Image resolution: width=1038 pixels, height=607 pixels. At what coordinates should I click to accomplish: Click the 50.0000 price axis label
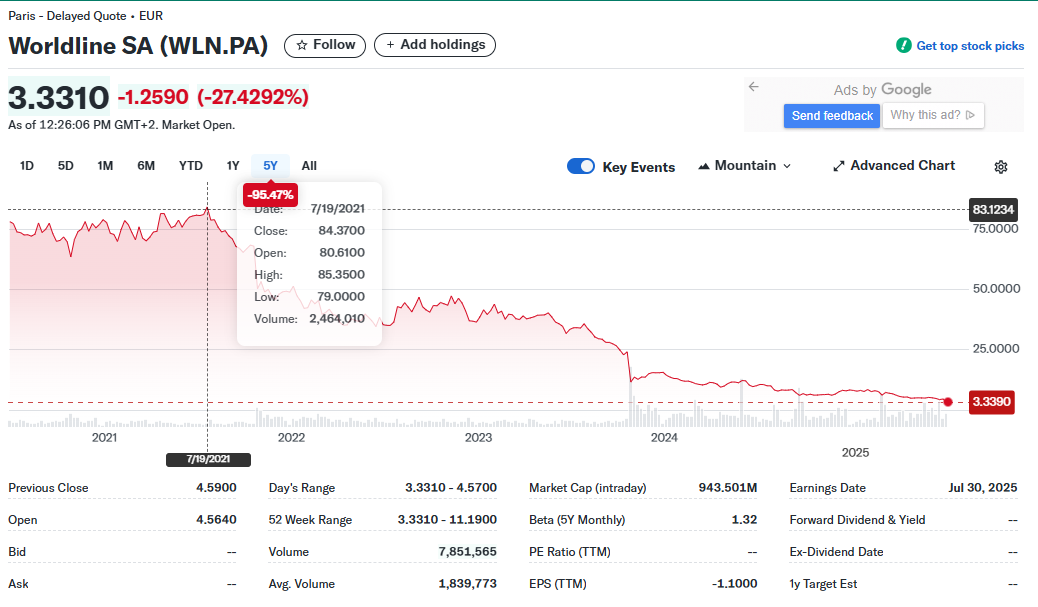click(x=996, y=289)
